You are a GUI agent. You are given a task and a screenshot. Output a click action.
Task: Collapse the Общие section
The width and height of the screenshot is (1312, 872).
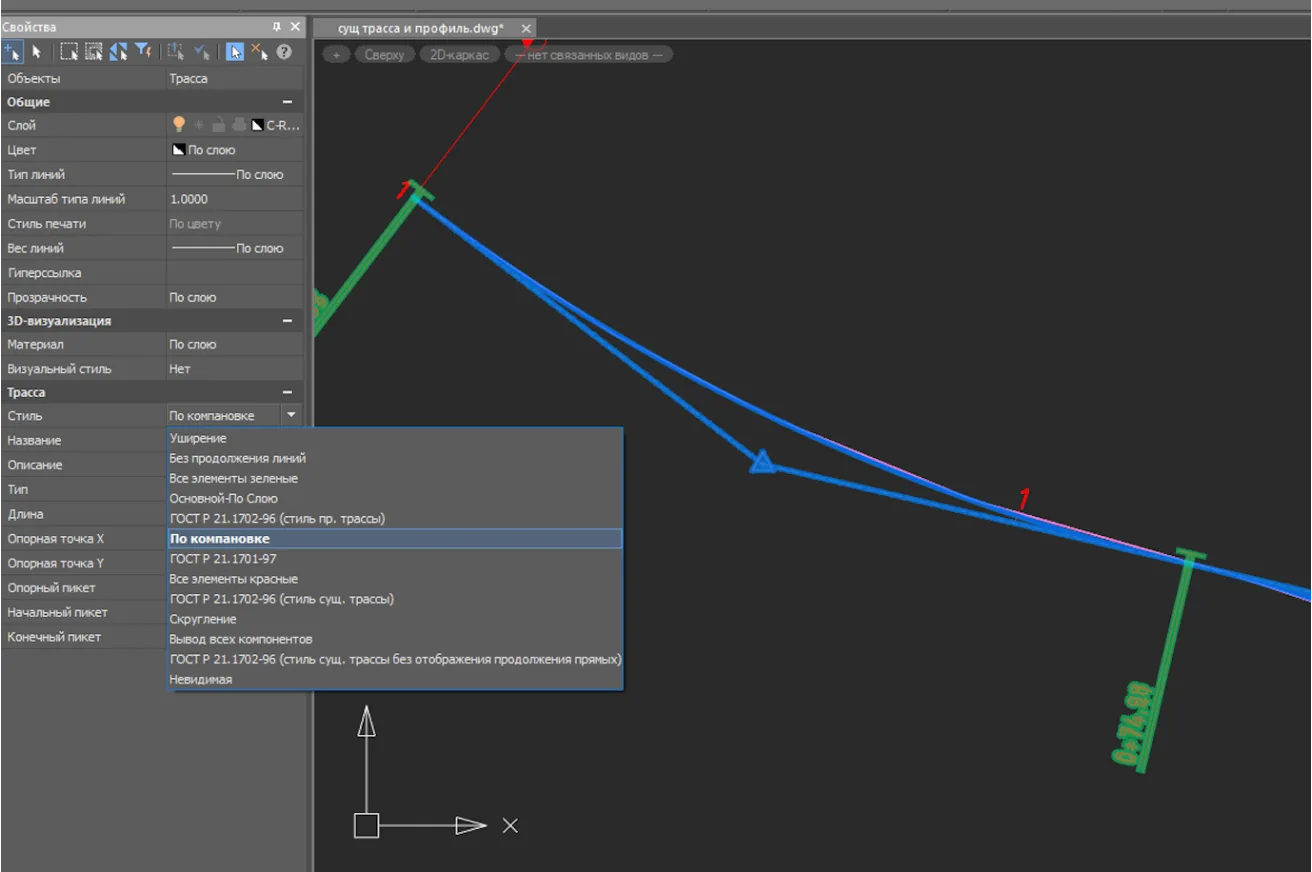coord(287,102)
